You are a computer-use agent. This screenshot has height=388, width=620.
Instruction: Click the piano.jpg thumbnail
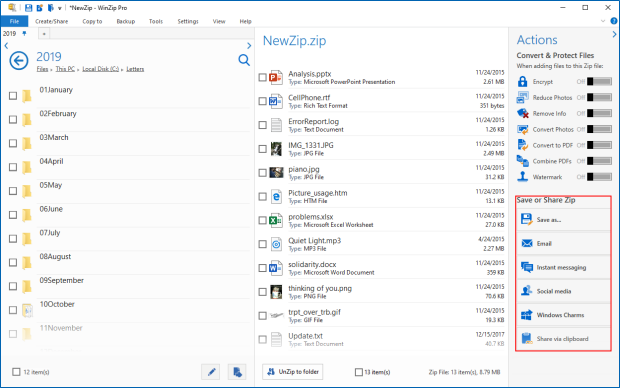click(x=276, y=172)
